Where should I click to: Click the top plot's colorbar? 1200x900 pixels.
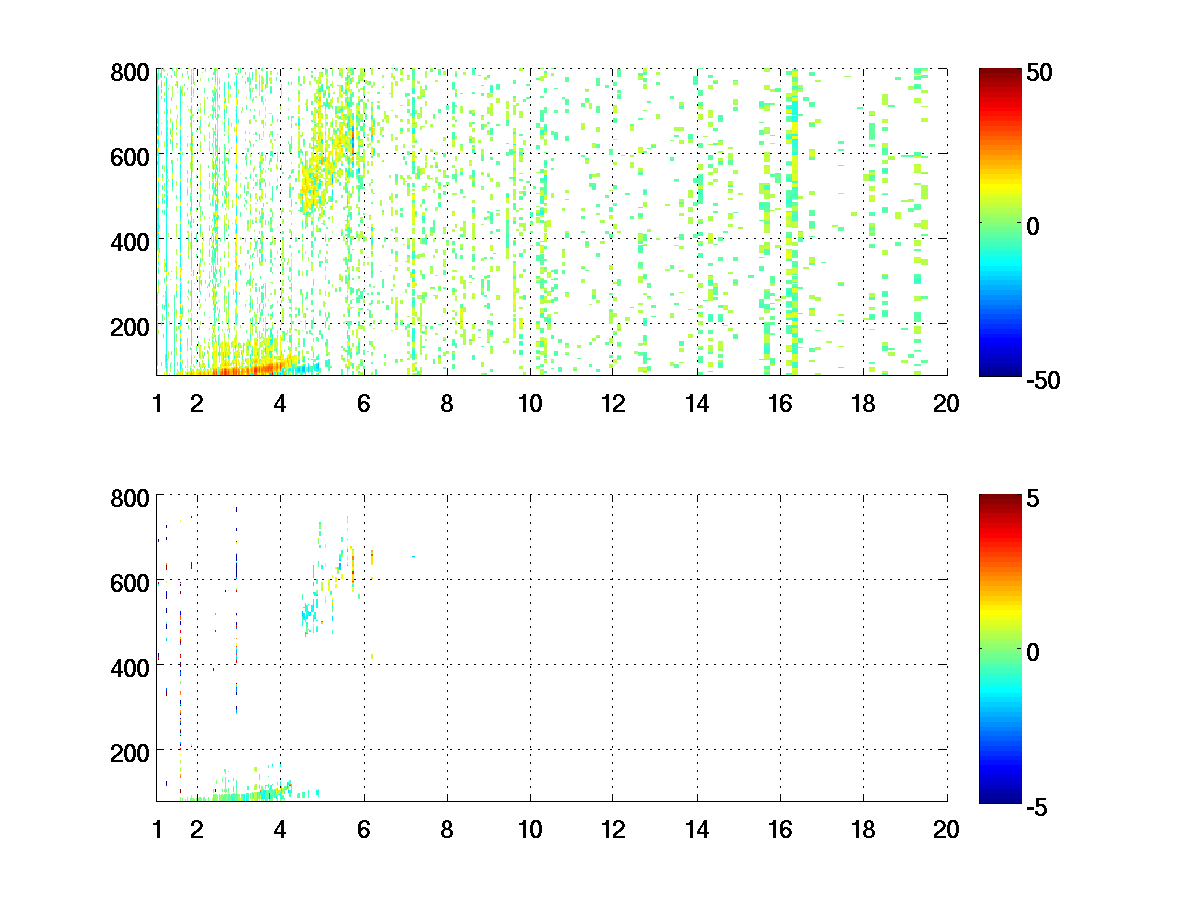(x=1000, y=222)
